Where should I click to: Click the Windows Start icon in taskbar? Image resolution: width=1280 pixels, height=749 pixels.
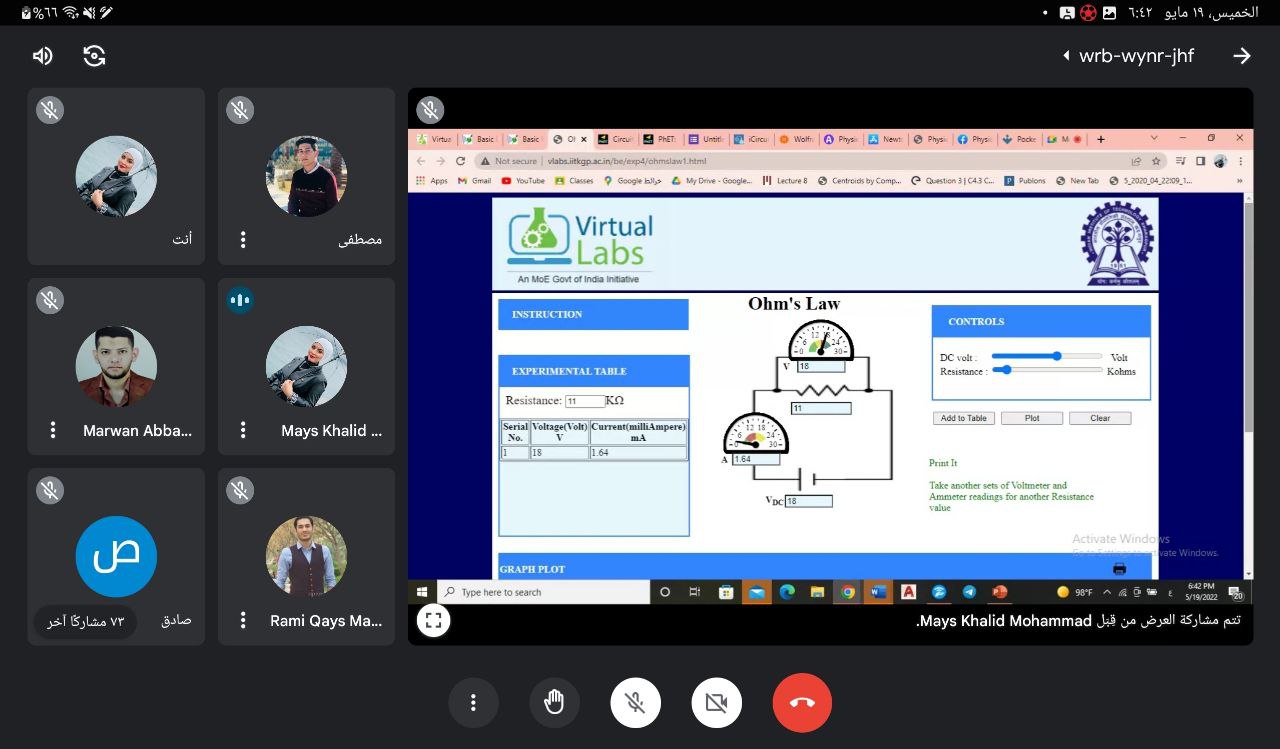click(422, 592)
